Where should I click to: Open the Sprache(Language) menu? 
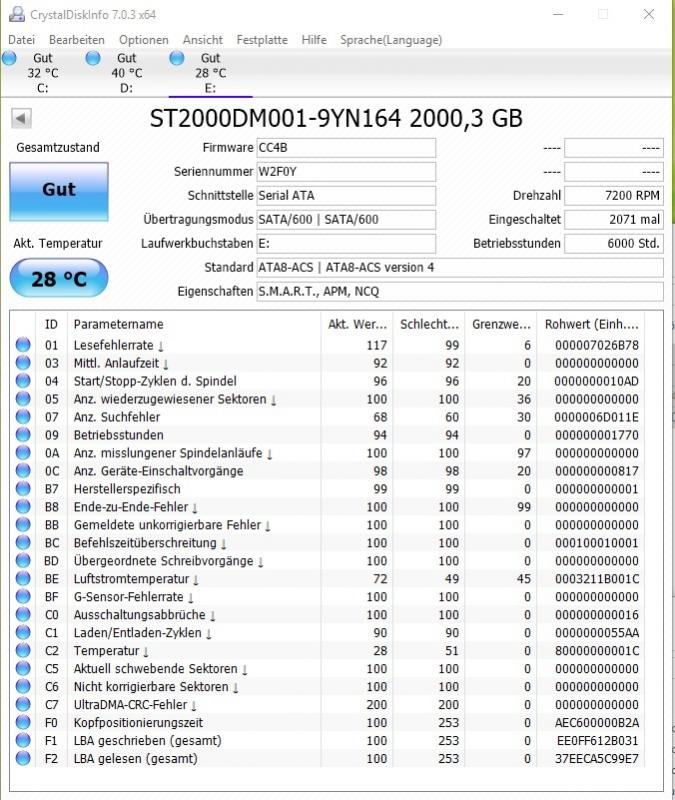391,40
